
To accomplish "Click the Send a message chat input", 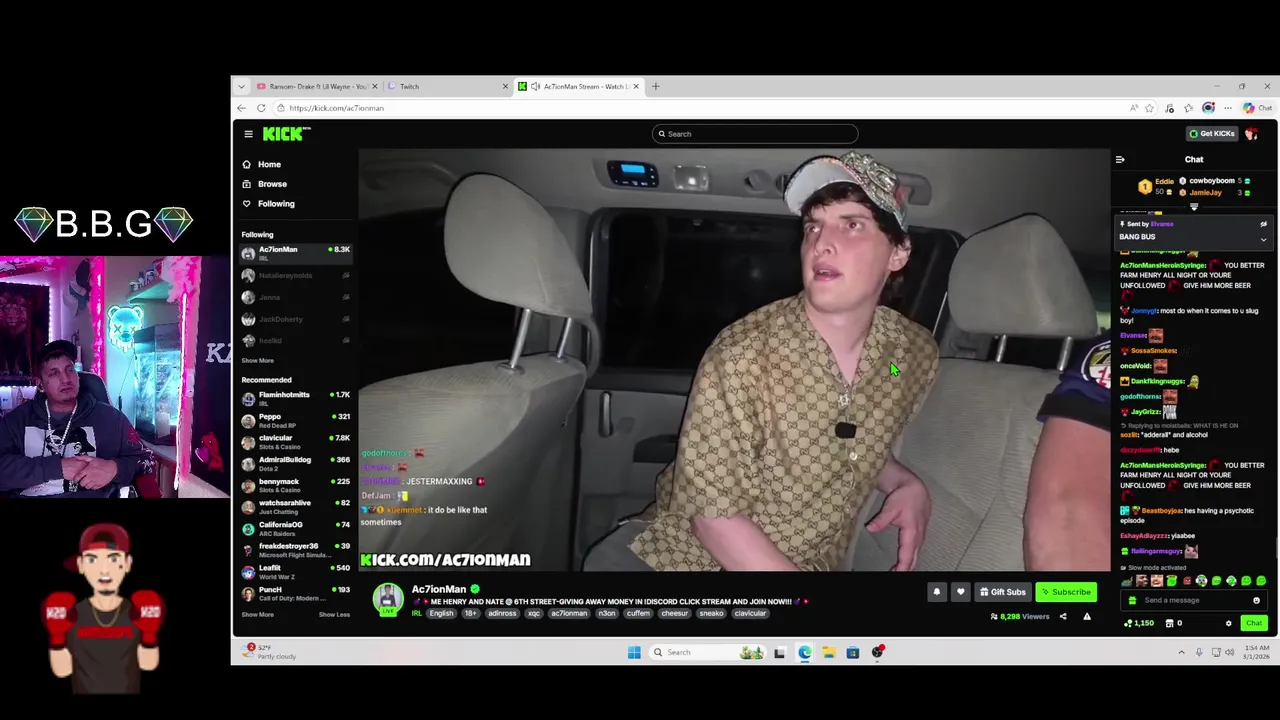I will [x=1194, y=600].
